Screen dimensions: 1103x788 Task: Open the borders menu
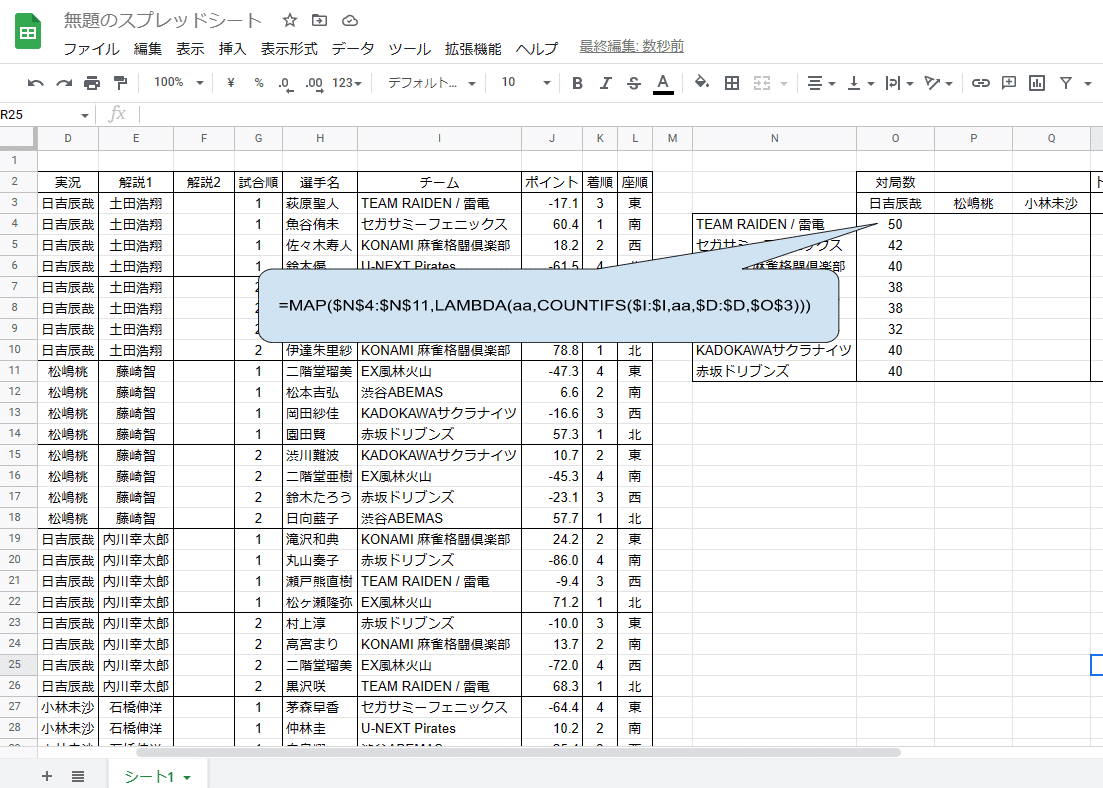[x=732, y=83]
